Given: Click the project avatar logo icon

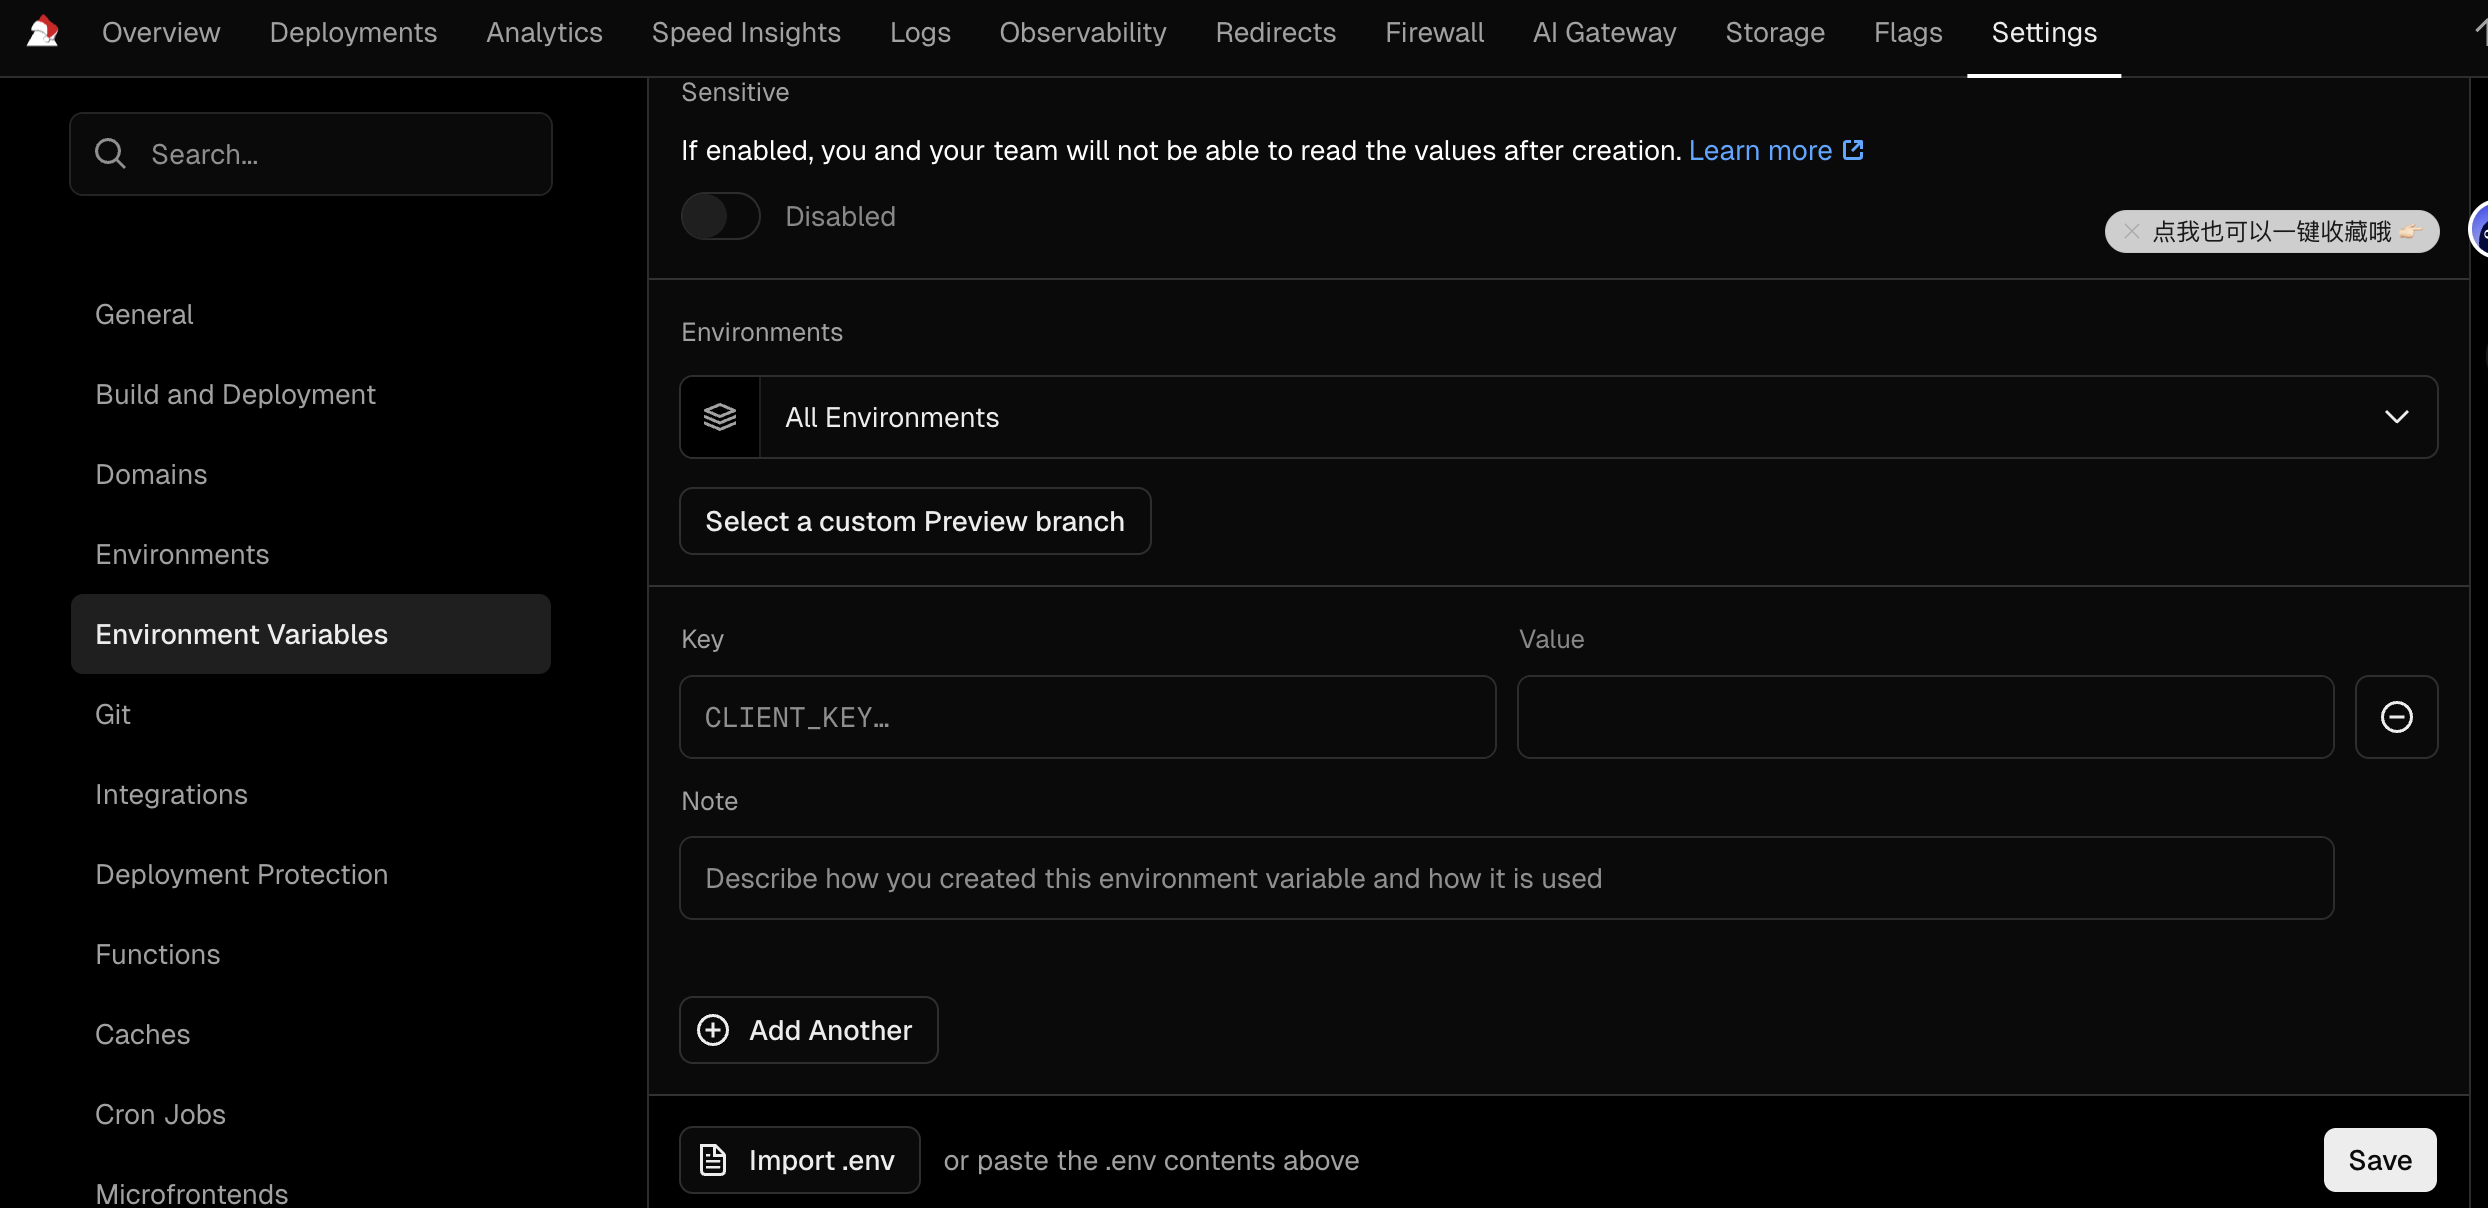Looking at the screenshot, I should pyautogui.click(x=42, y=32).
